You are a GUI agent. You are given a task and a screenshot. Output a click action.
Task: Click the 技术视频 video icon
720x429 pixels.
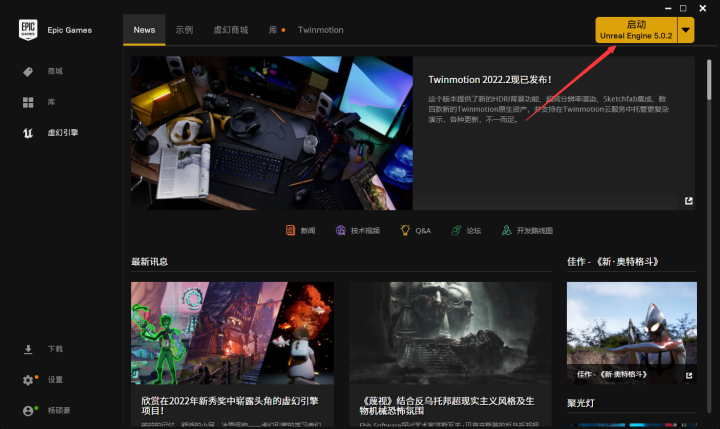pyautogui.click(x=340, y=230)
